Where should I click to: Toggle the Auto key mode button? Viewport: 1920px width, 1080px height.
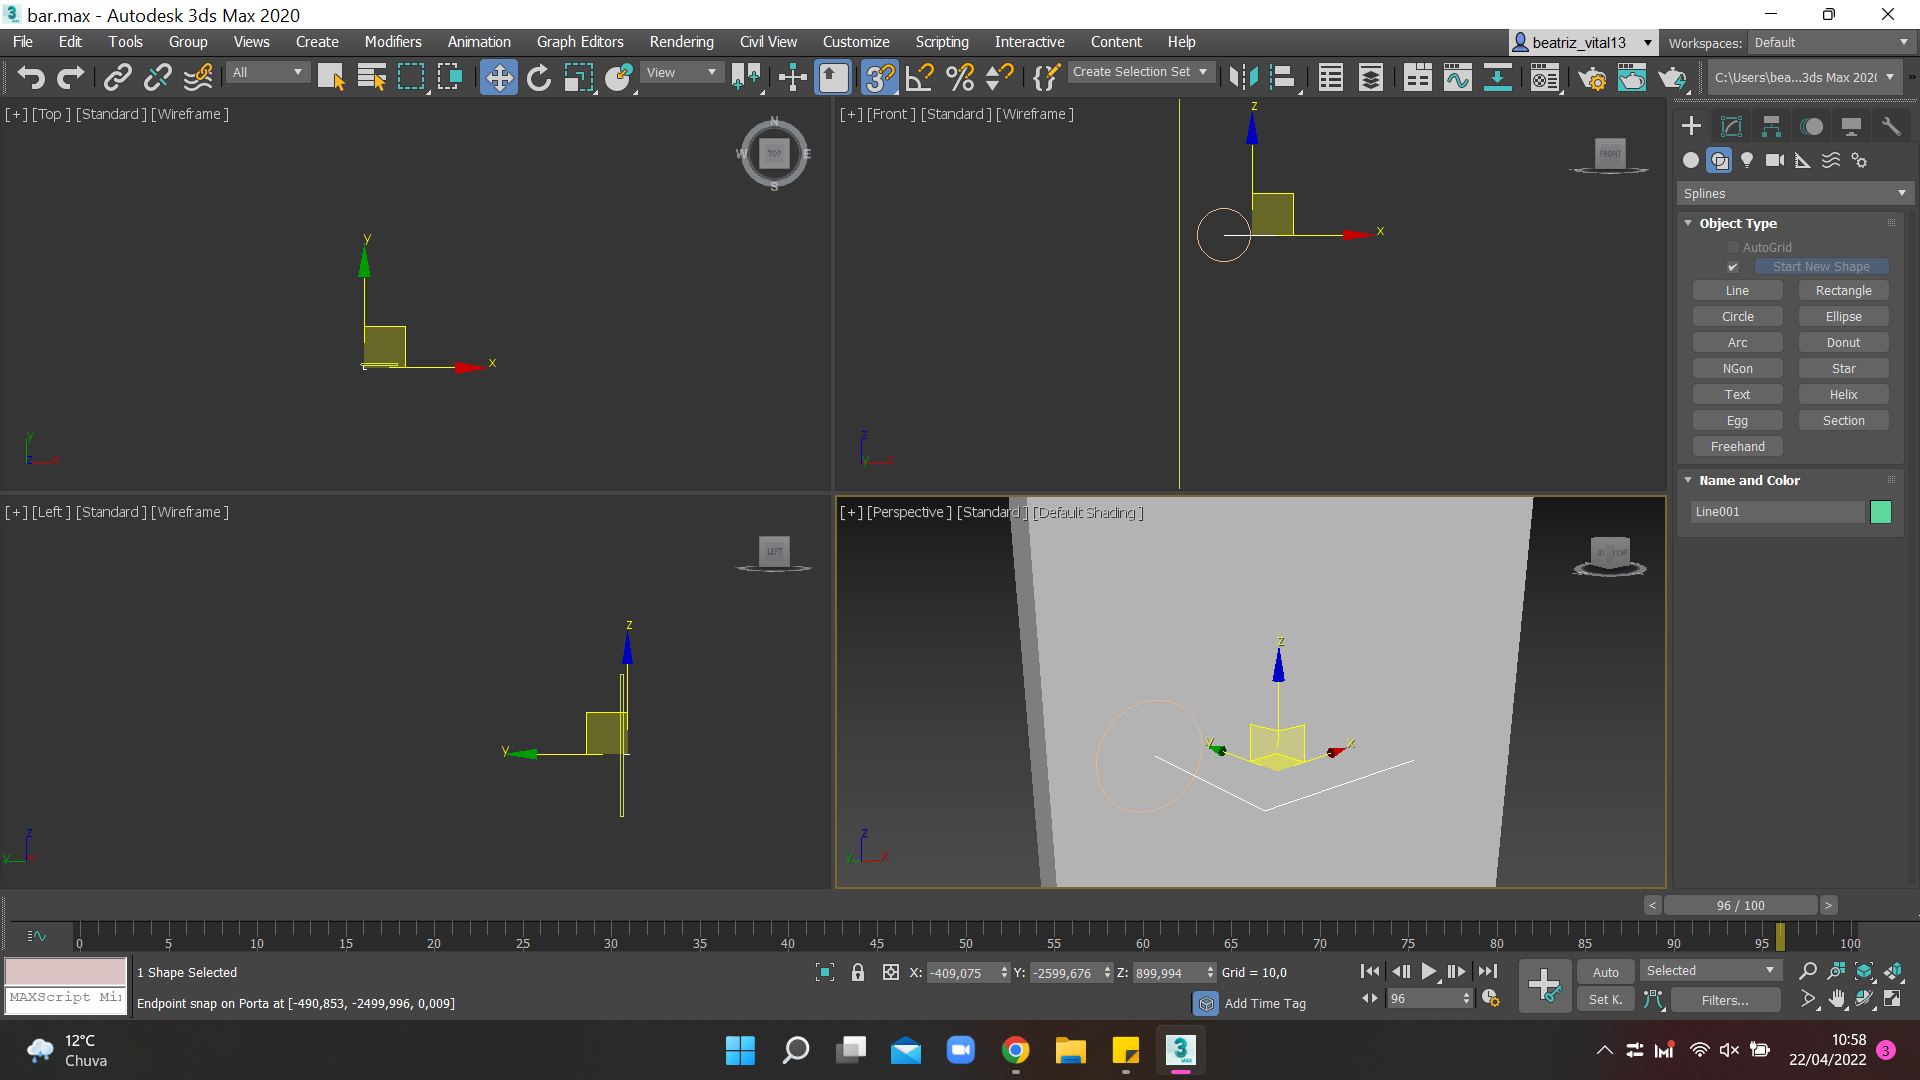(x=1605, y=972)
